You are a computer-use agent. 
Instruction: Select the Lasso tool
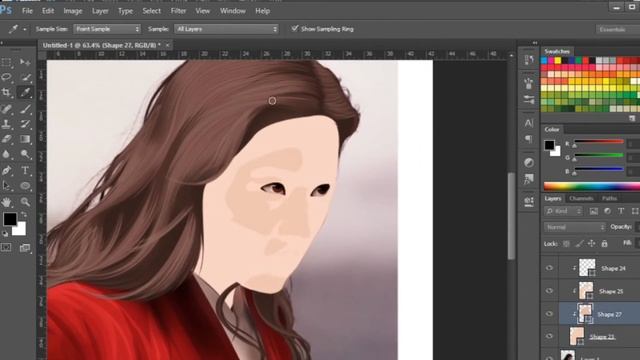7,77
